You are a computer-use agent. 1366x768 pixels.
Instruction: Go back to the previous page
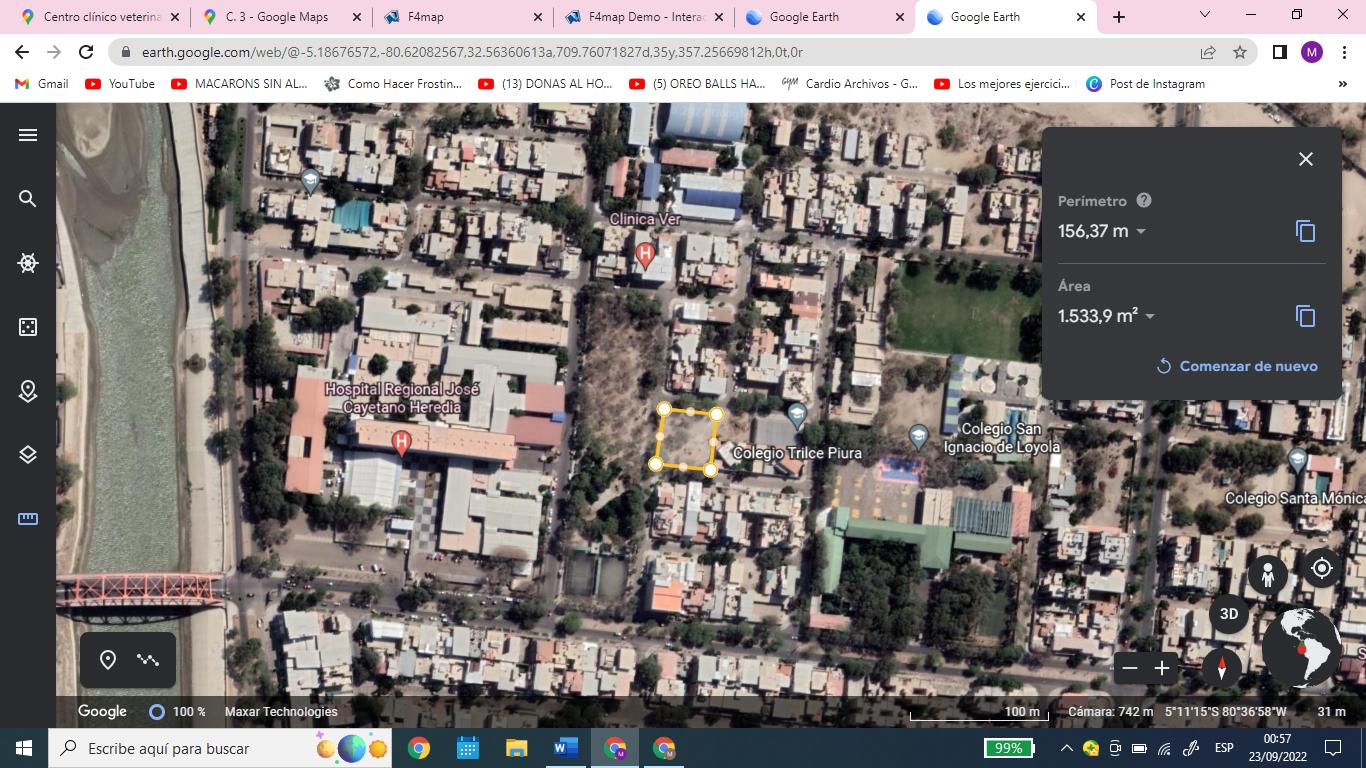(x=22, y=52)
